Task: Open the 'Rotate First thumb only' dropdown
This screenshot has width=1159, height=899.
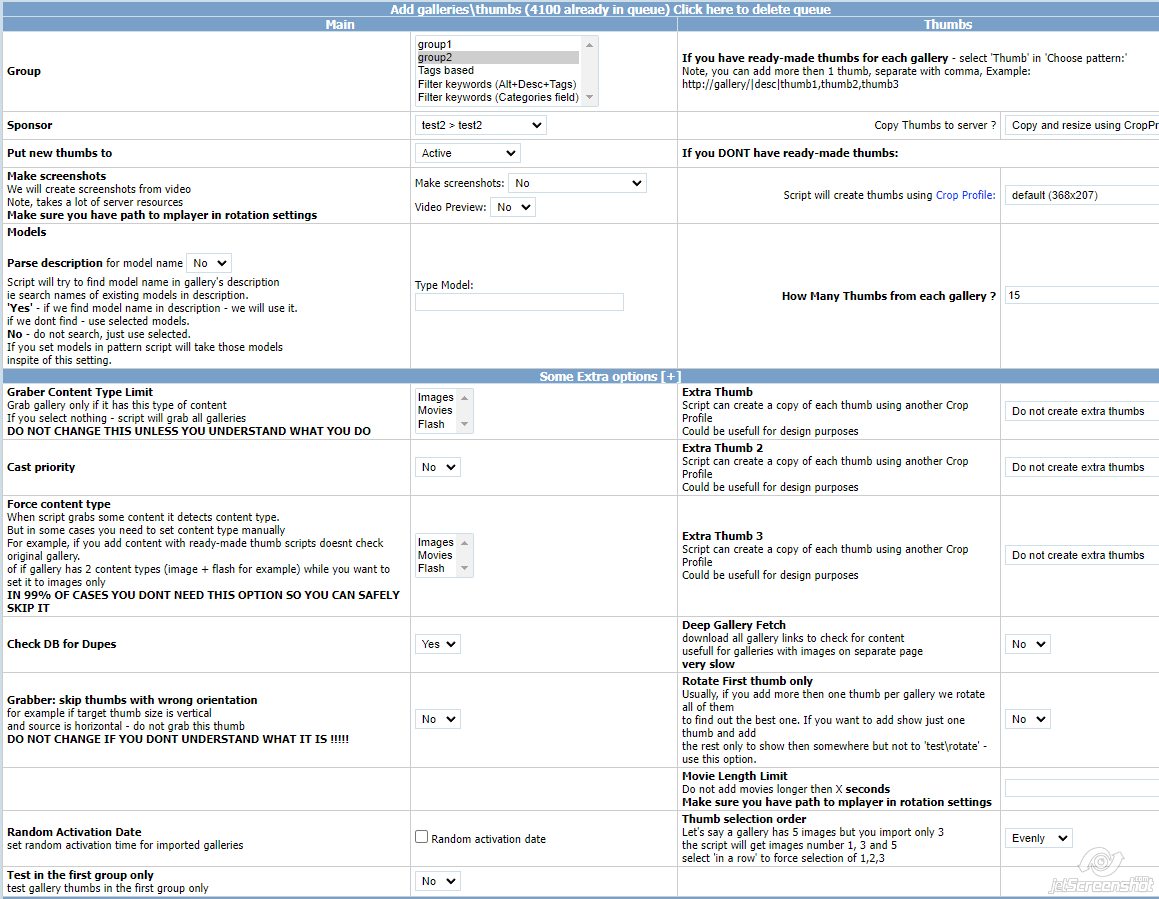Action: (1027, 719)
